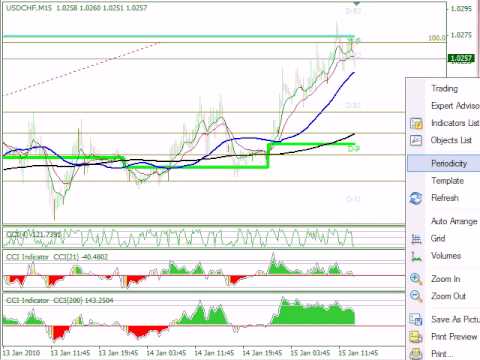
Task: Choose Save As Picture entry
Action: click(x=455, y=319)
